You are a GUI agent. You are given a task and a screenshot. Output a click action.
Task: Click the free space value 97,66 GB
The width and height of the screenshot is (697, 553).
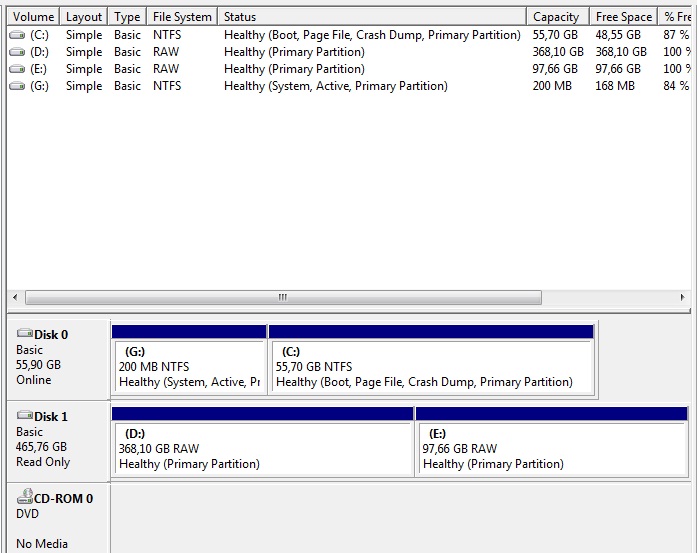click(x=618, y=69)
